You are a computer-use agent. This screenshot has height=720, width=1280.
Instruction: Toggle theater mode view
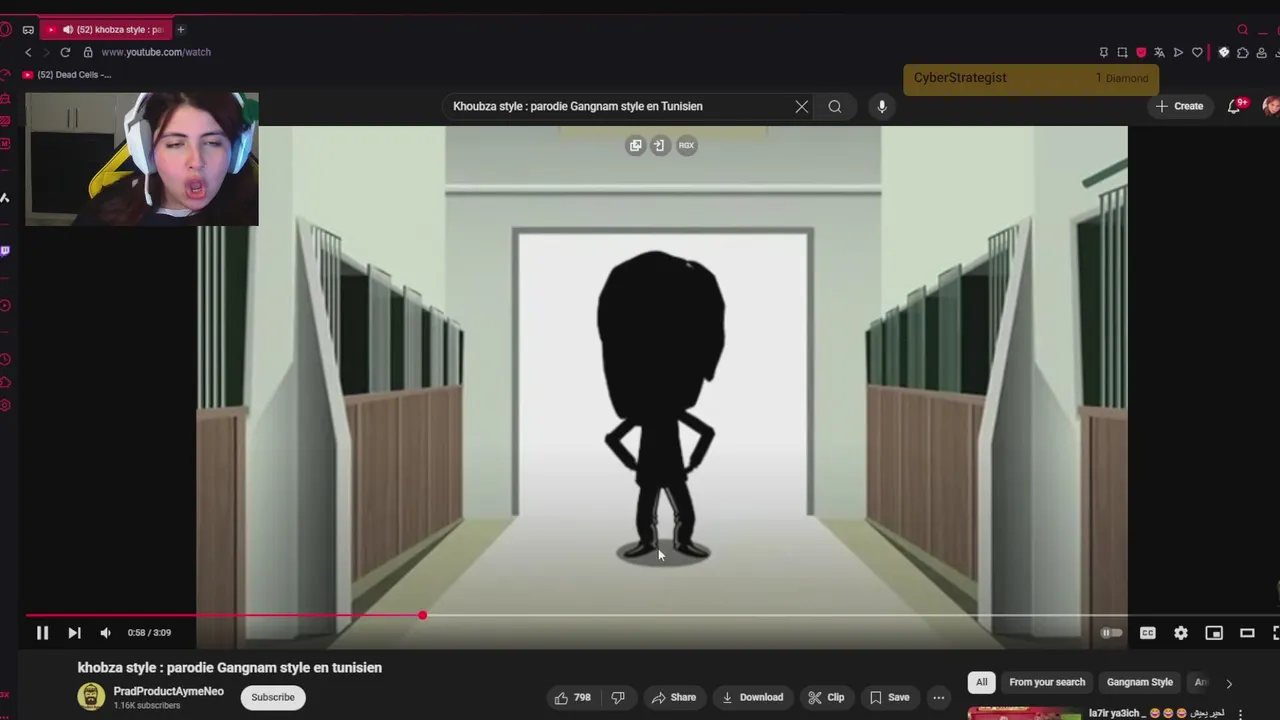click(x=1247, y=633)
